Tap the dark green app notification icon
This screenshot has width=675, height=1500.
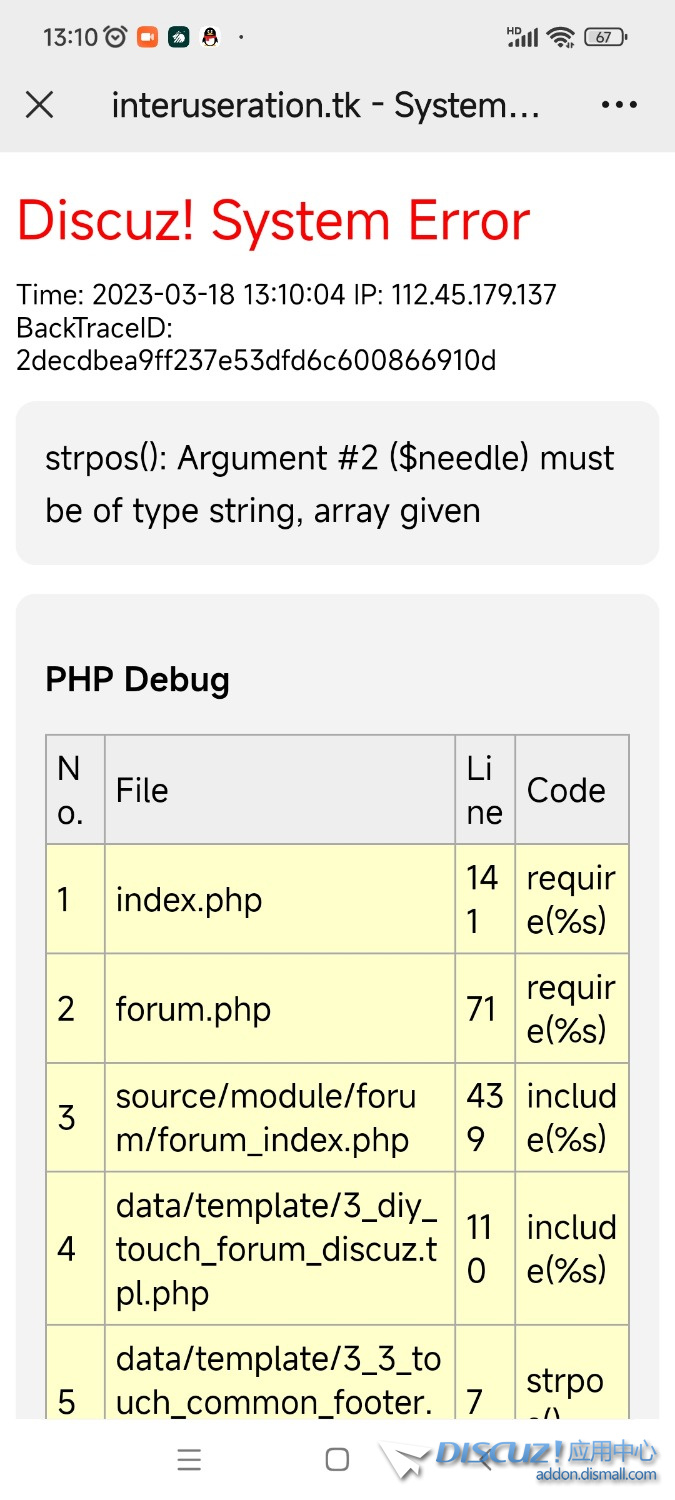click(x=179, y=38)
